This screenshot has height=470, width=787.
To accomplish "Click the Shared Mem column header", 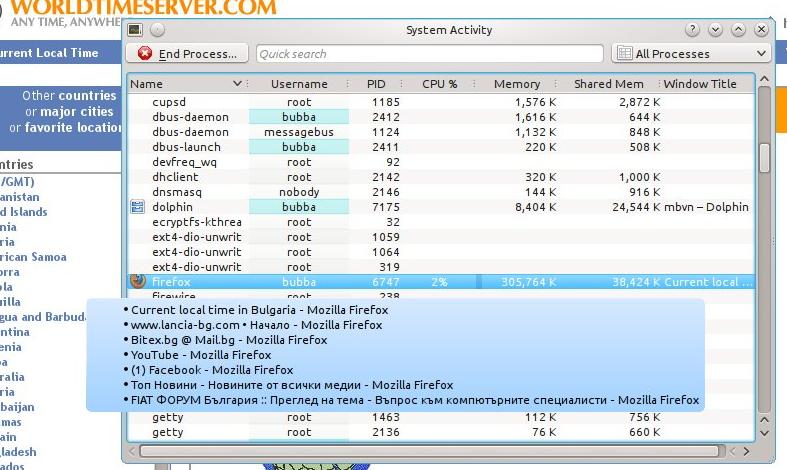I will pyautogui.click(x=609, y=84).
